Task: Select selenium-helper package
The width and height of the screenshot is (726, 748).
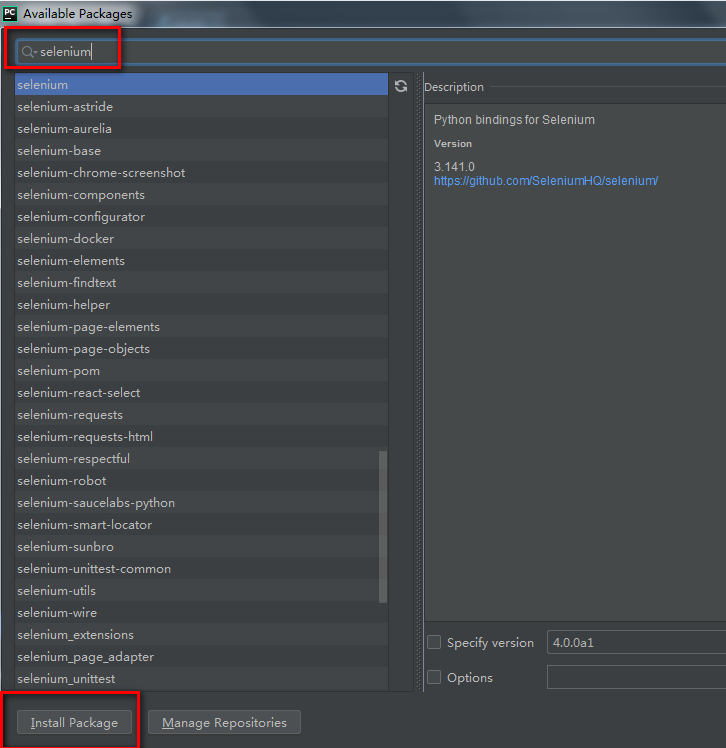Action: pyautogui.click(x=201, y=304)
